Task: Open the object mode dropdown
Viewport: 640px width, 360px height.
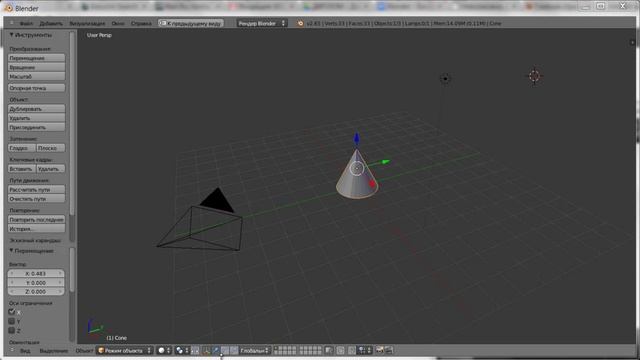Action: (125, 351)
